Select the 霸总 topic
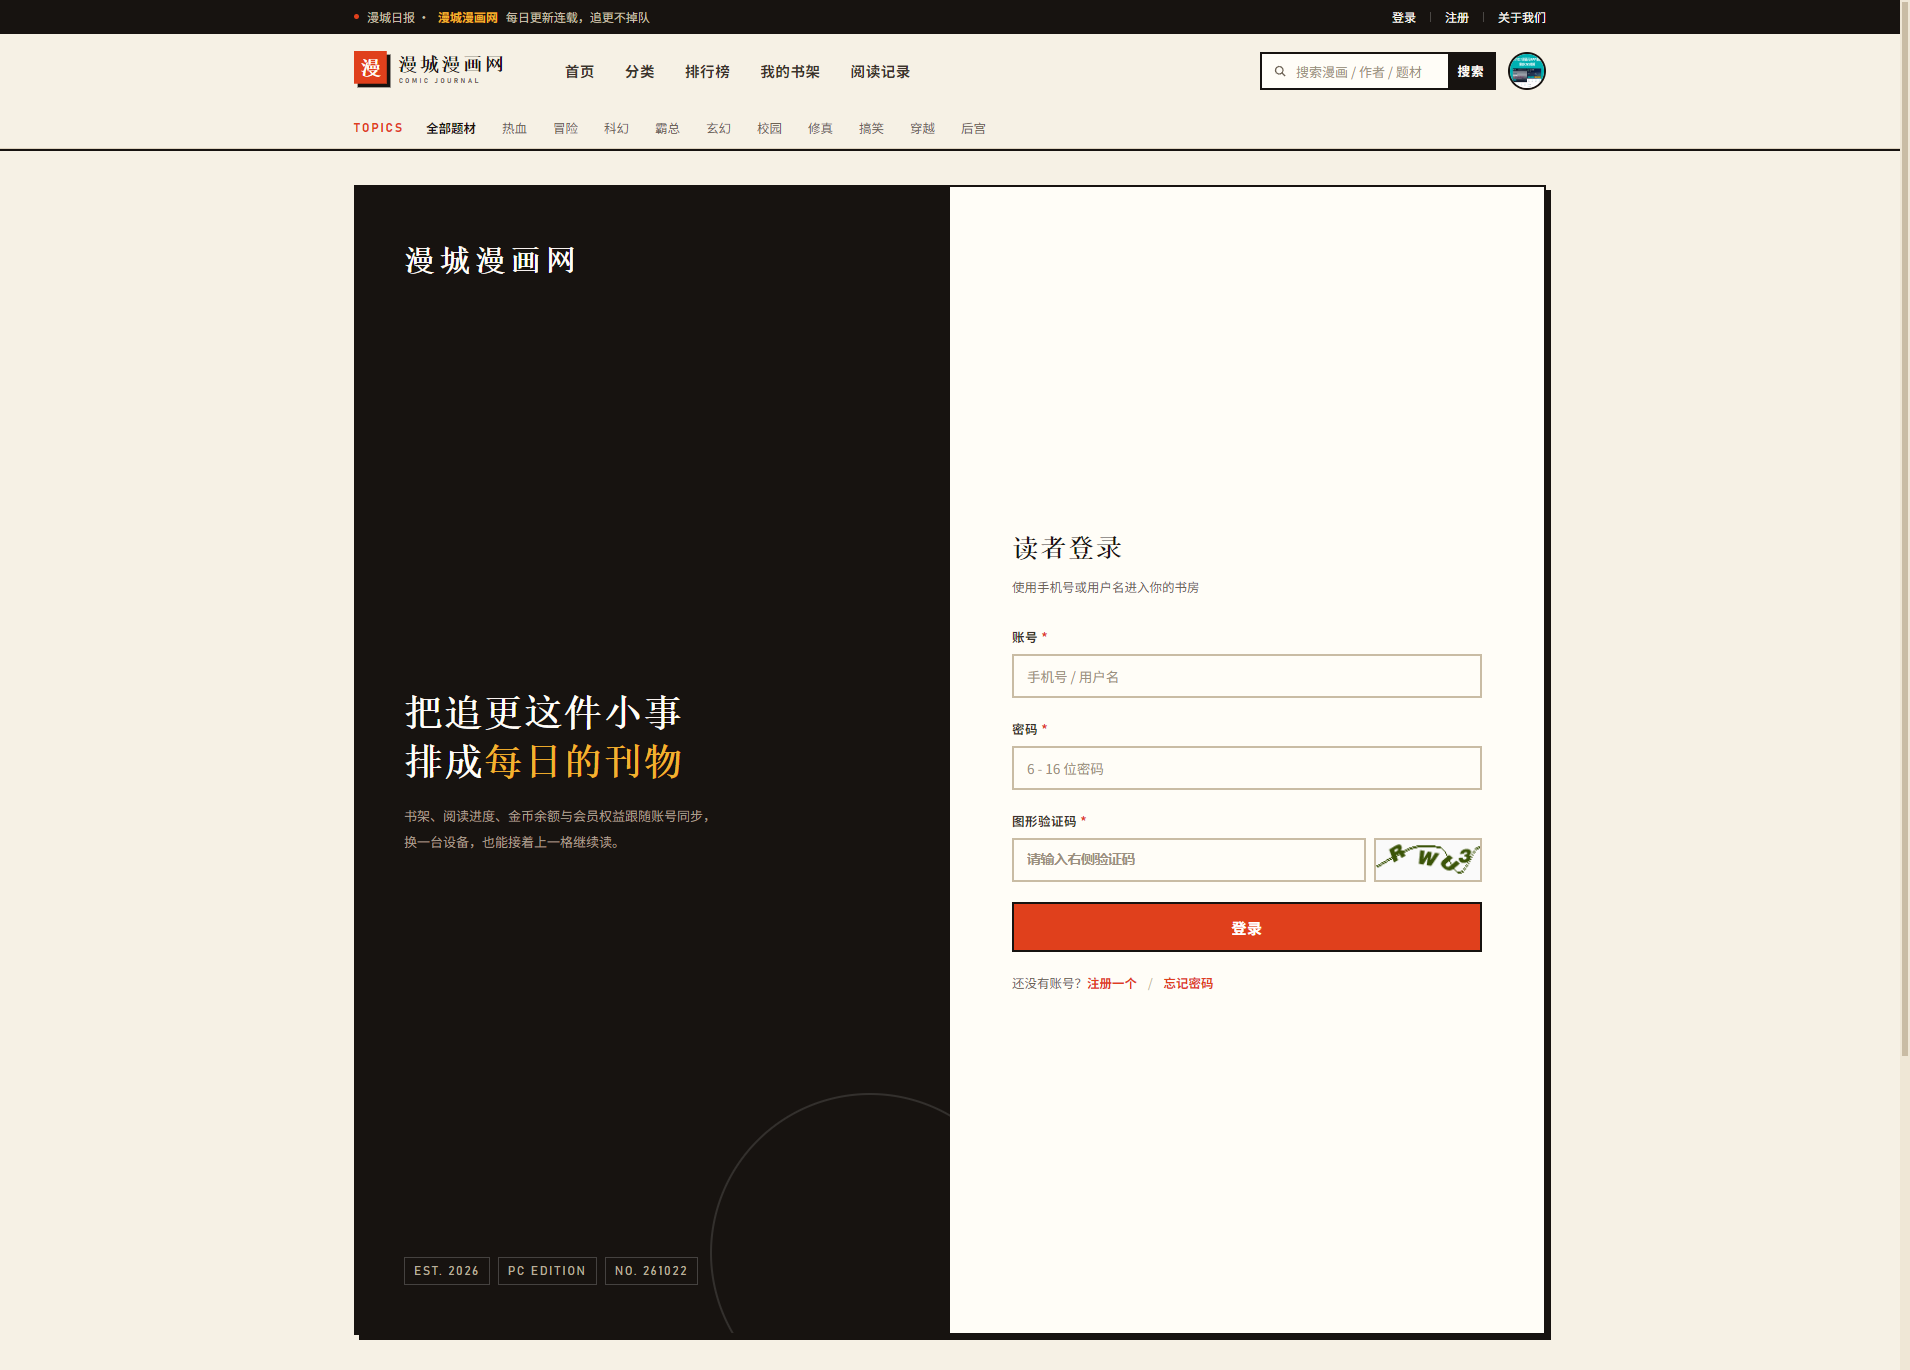 pos(667,129)
